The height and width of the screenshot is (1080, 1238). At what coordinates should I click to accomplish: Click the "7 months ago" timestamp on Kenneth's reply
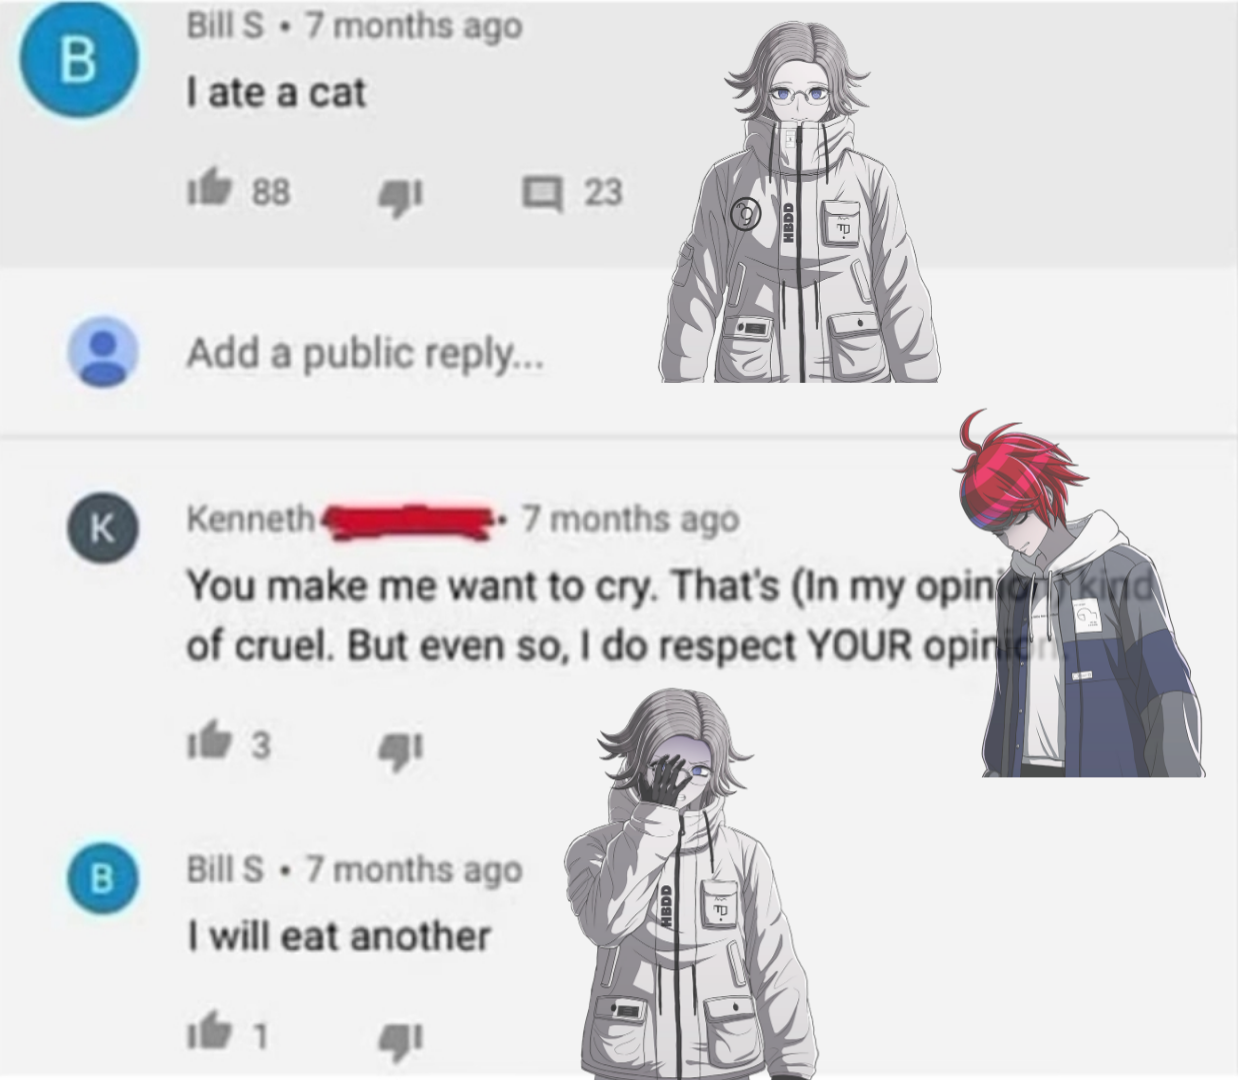(630, 519)
